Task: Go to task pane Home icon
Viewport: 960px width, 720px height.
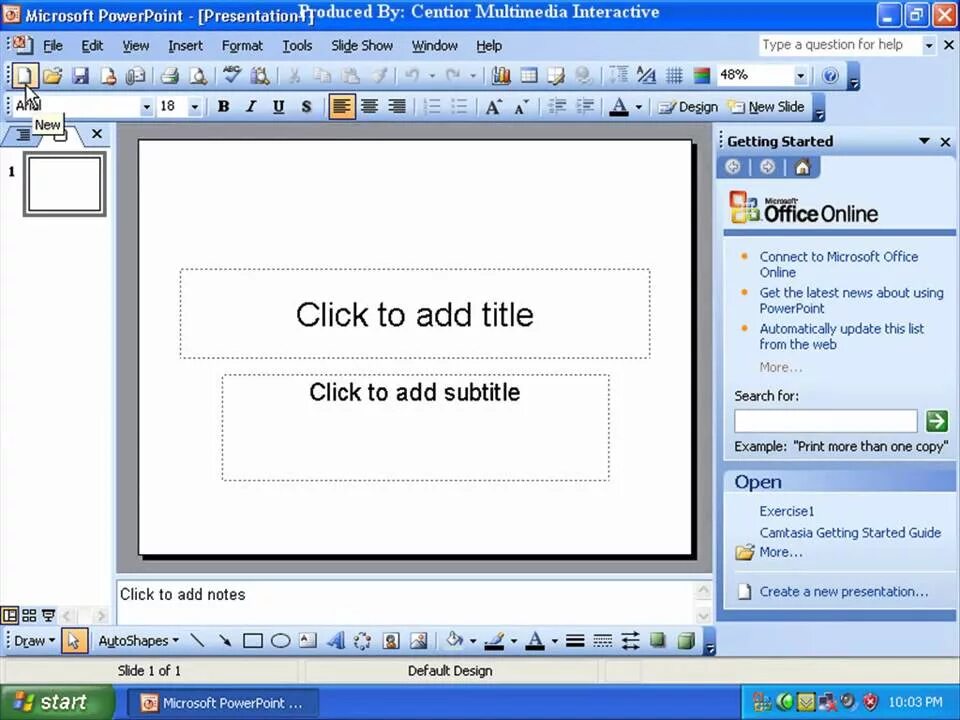Action: 802,167
